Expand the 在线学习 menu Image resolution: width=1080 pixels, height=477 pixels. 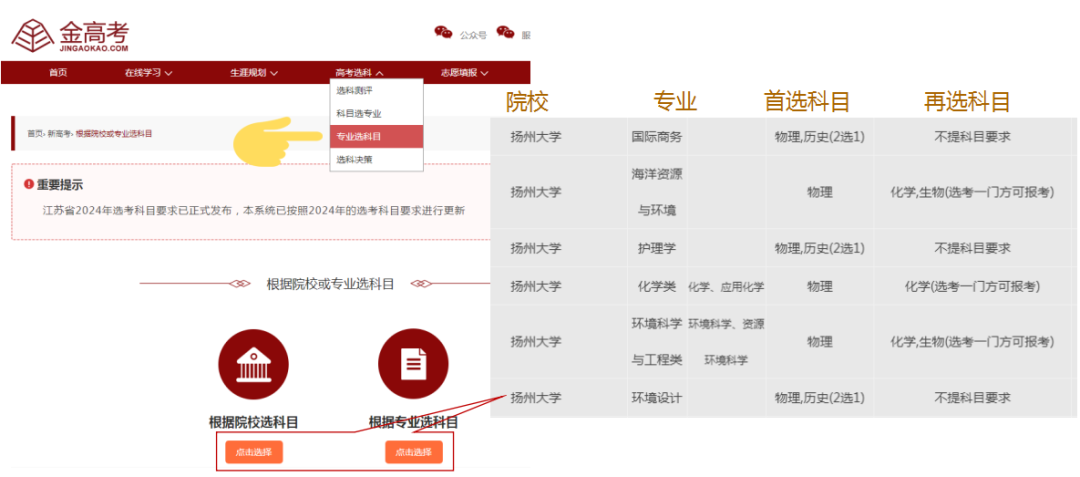148,72
